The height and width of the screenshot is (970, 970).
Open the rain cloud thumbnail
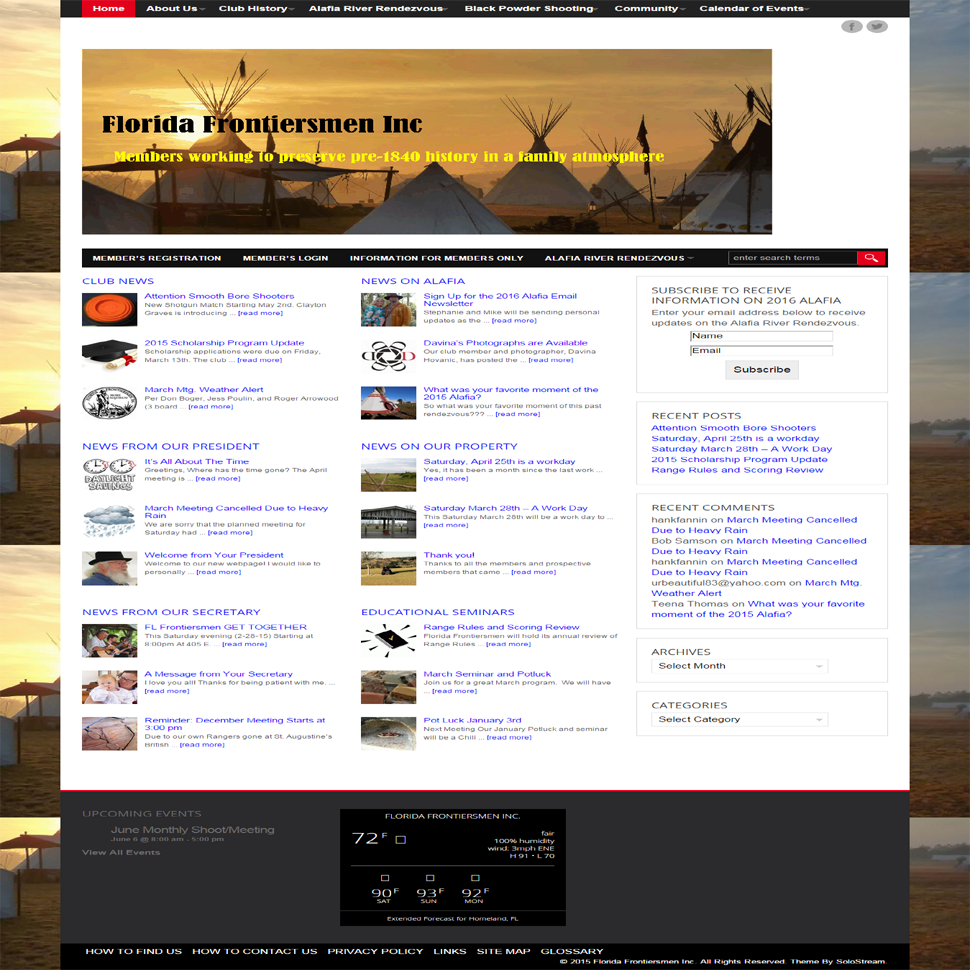109,521
